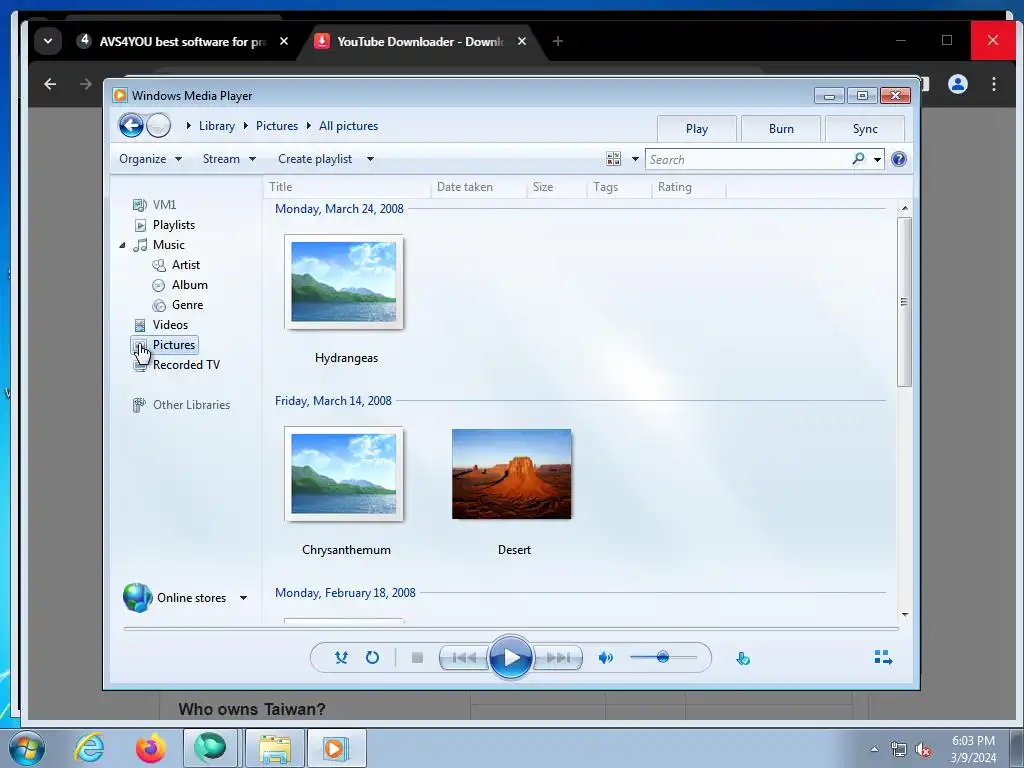
Task: Mute the volume with the speaker icon
Action: (x=605, y=658)
